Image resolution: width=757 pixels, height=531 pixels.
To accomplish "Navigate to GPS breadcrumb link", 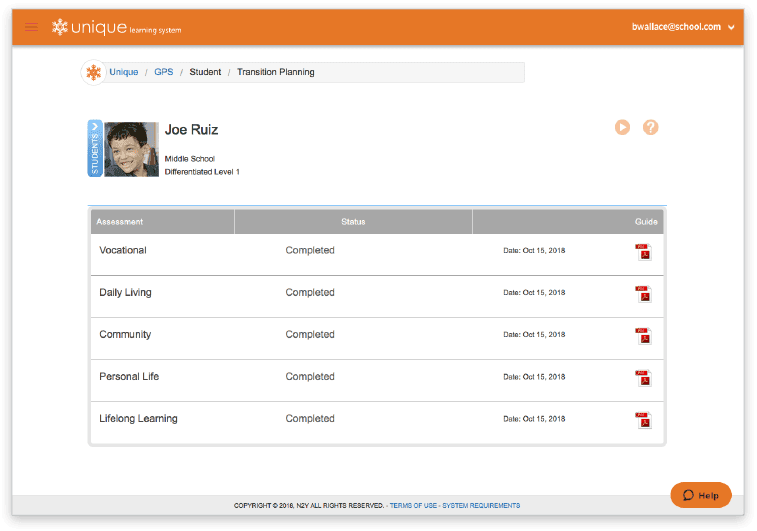I will pos(164,73).
